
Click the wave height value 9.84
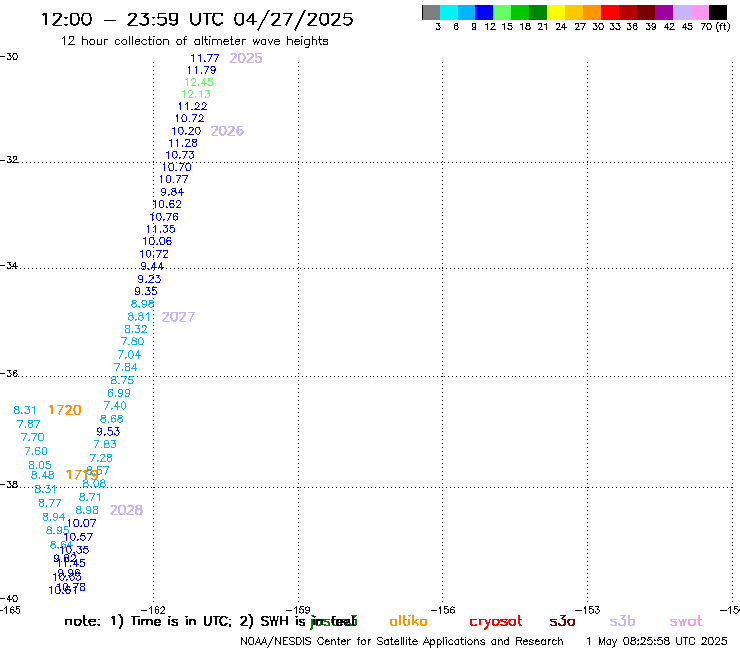click(172, 192)
